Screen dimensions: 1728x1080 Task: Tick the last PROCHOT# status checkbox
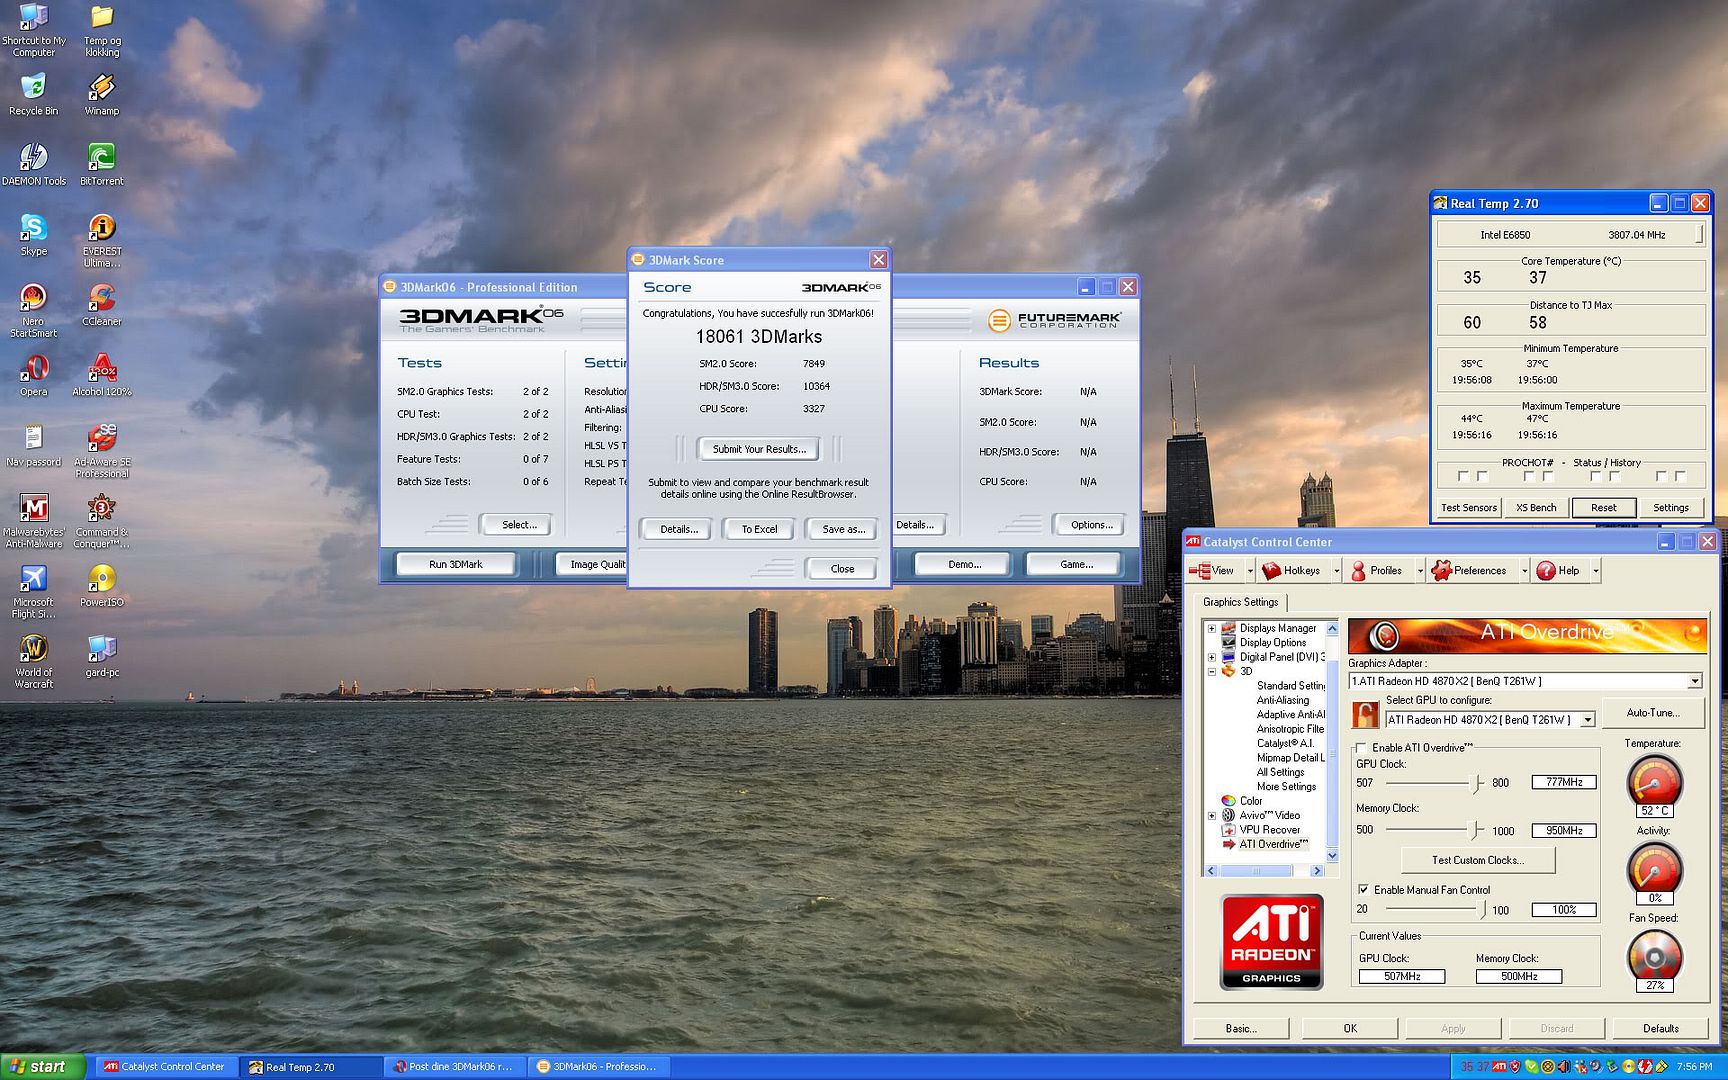1680,477
